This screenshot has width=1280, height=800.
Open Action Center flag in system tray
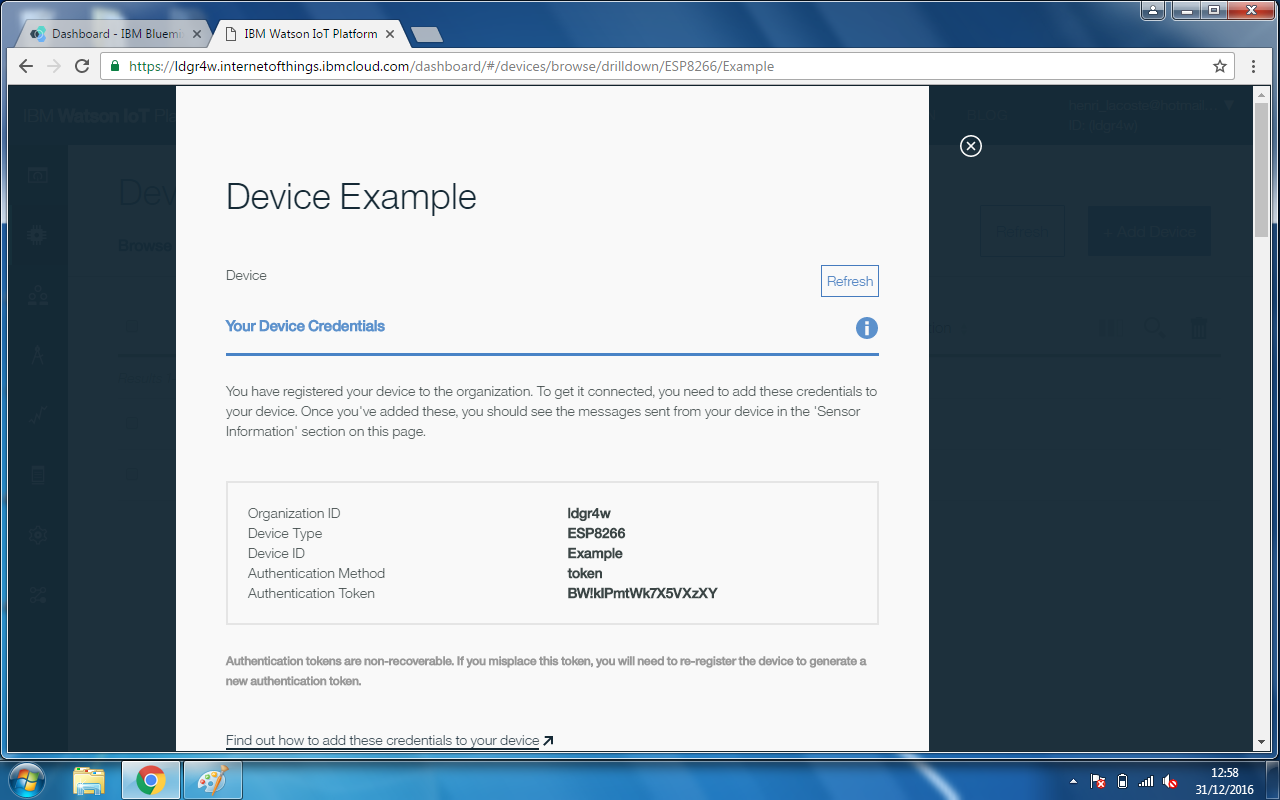pyautogui.click(x=1098, y=781)
